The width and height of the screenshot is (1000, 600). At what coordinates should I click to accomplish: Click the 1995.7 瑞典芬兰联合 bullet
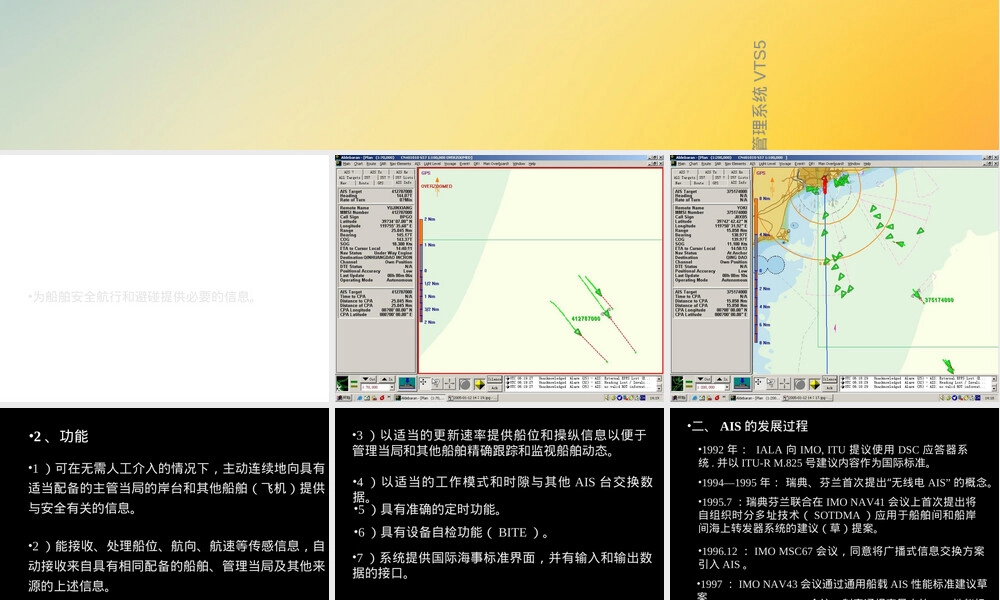coord(837,515)
